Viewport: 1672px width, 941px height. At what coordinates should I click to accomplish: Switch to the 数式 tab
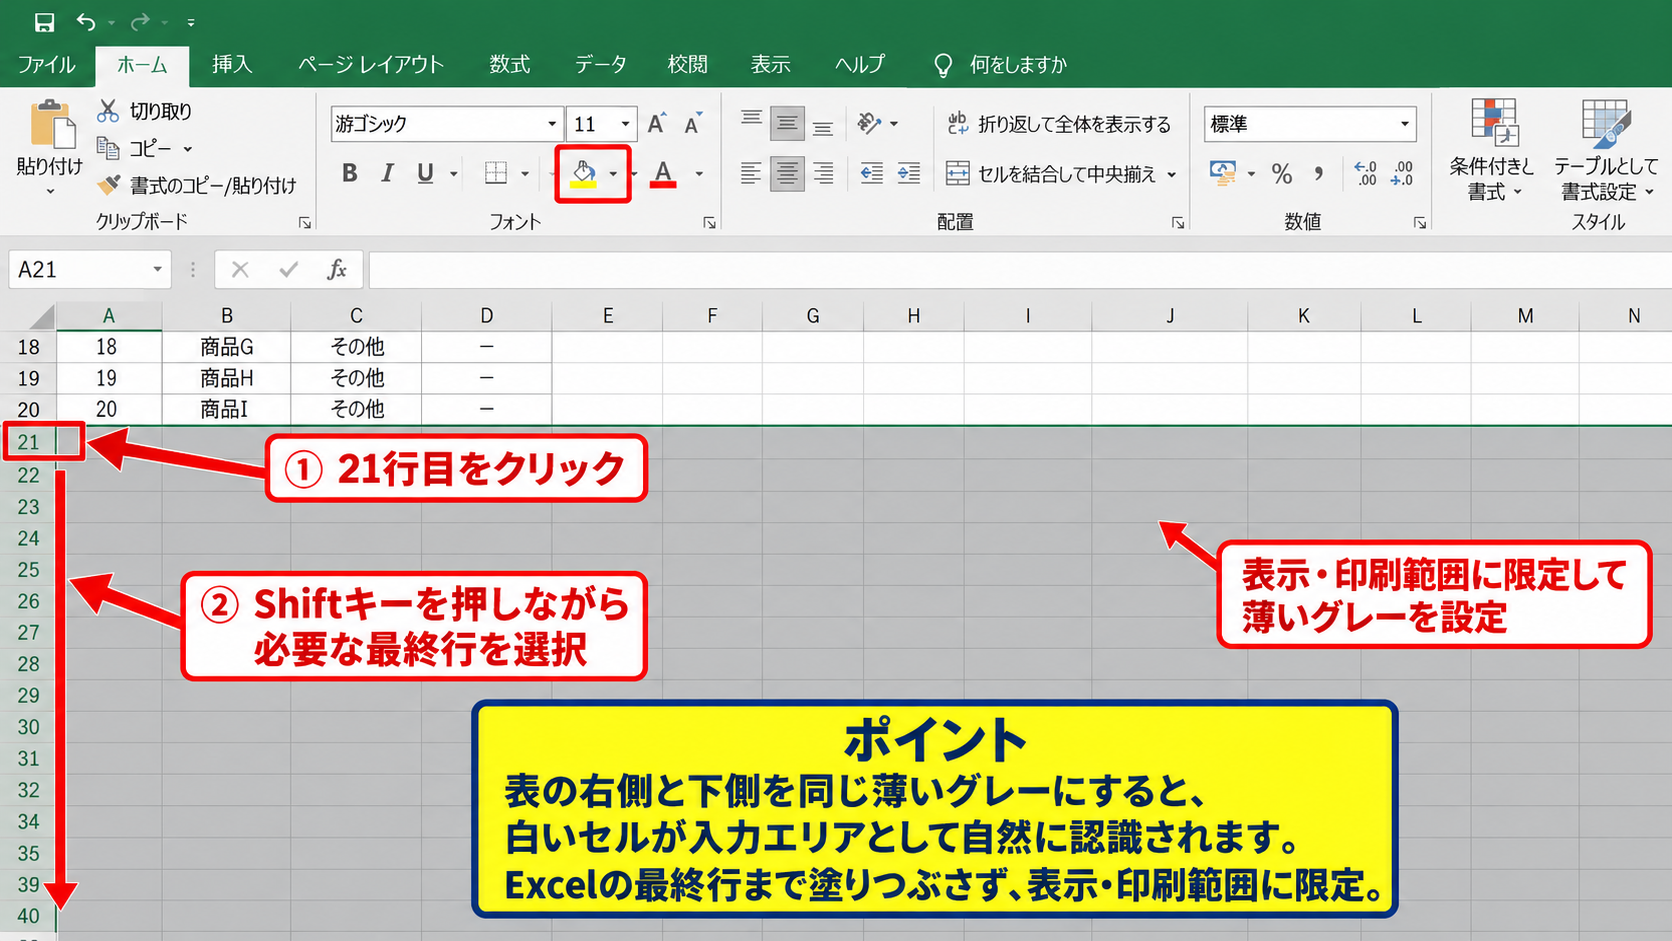pyautogui.click(x=510, y=65)
